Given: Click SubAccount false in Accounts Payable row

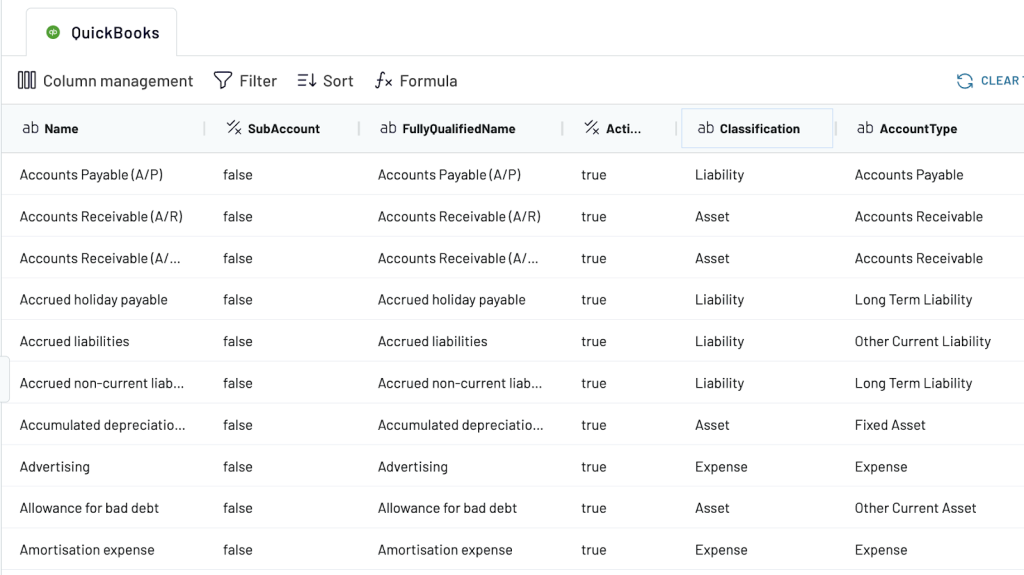Looking at the screenshot, I should (x=238, y=174).
